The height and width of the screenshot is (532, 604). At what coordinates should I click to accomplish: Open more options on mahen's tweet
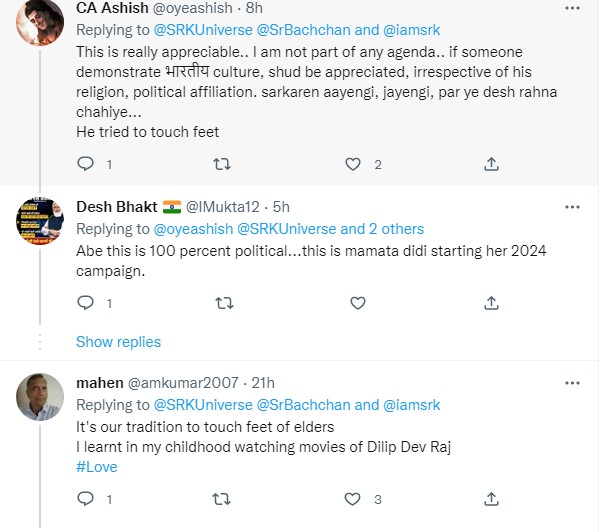[x=572, y=383]
